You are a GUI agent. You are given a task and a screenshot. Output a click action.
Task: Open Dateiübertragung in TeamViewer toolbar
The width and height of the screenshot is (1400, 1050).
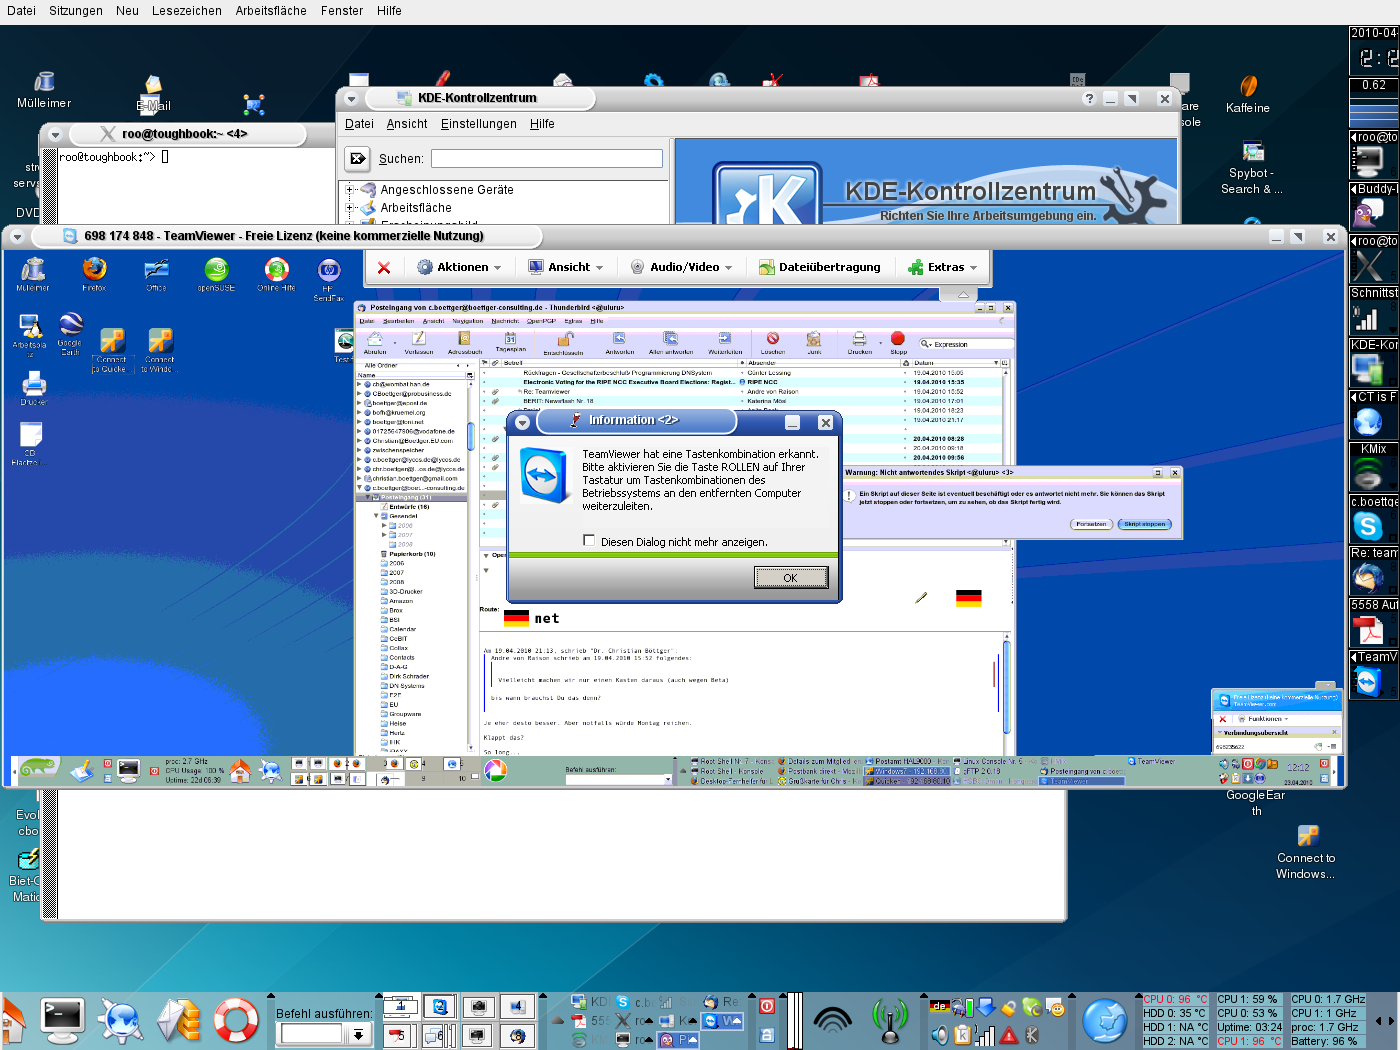[820, 267]
